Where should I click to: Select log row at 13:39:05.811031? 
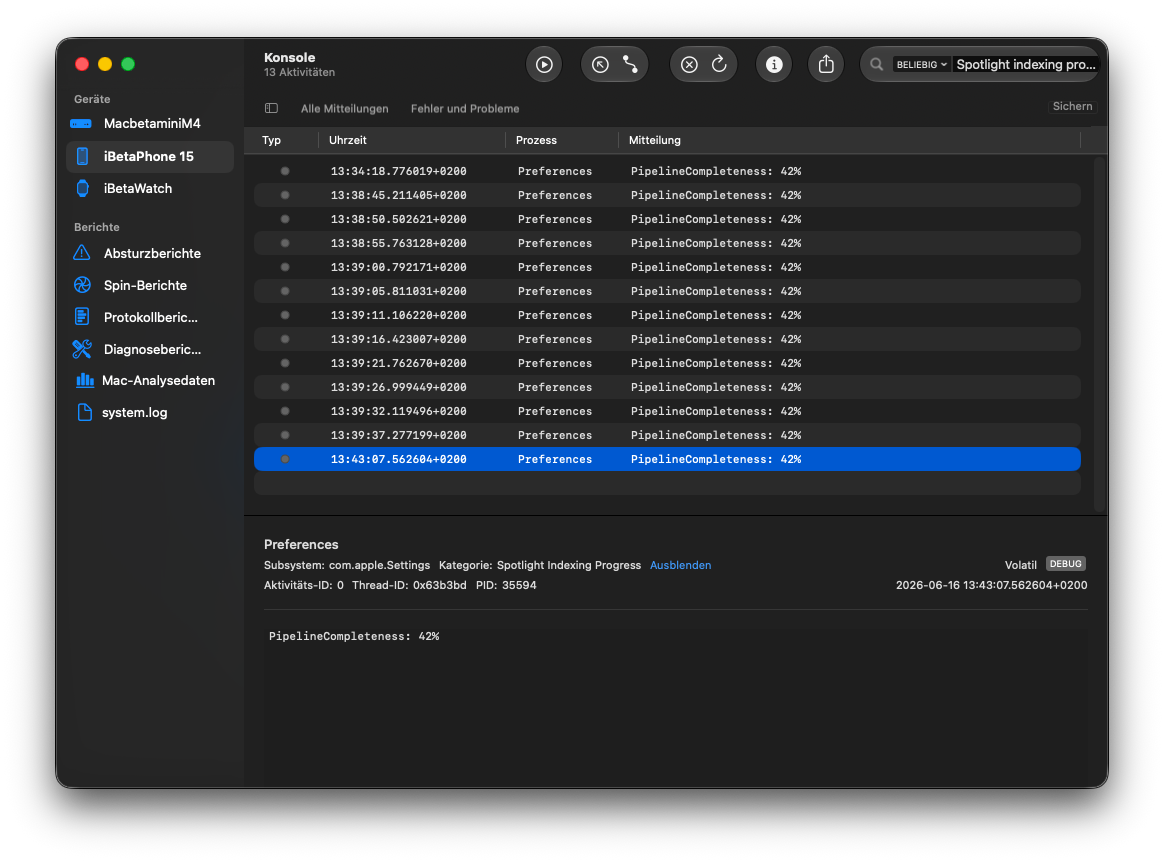pos(667,291)
